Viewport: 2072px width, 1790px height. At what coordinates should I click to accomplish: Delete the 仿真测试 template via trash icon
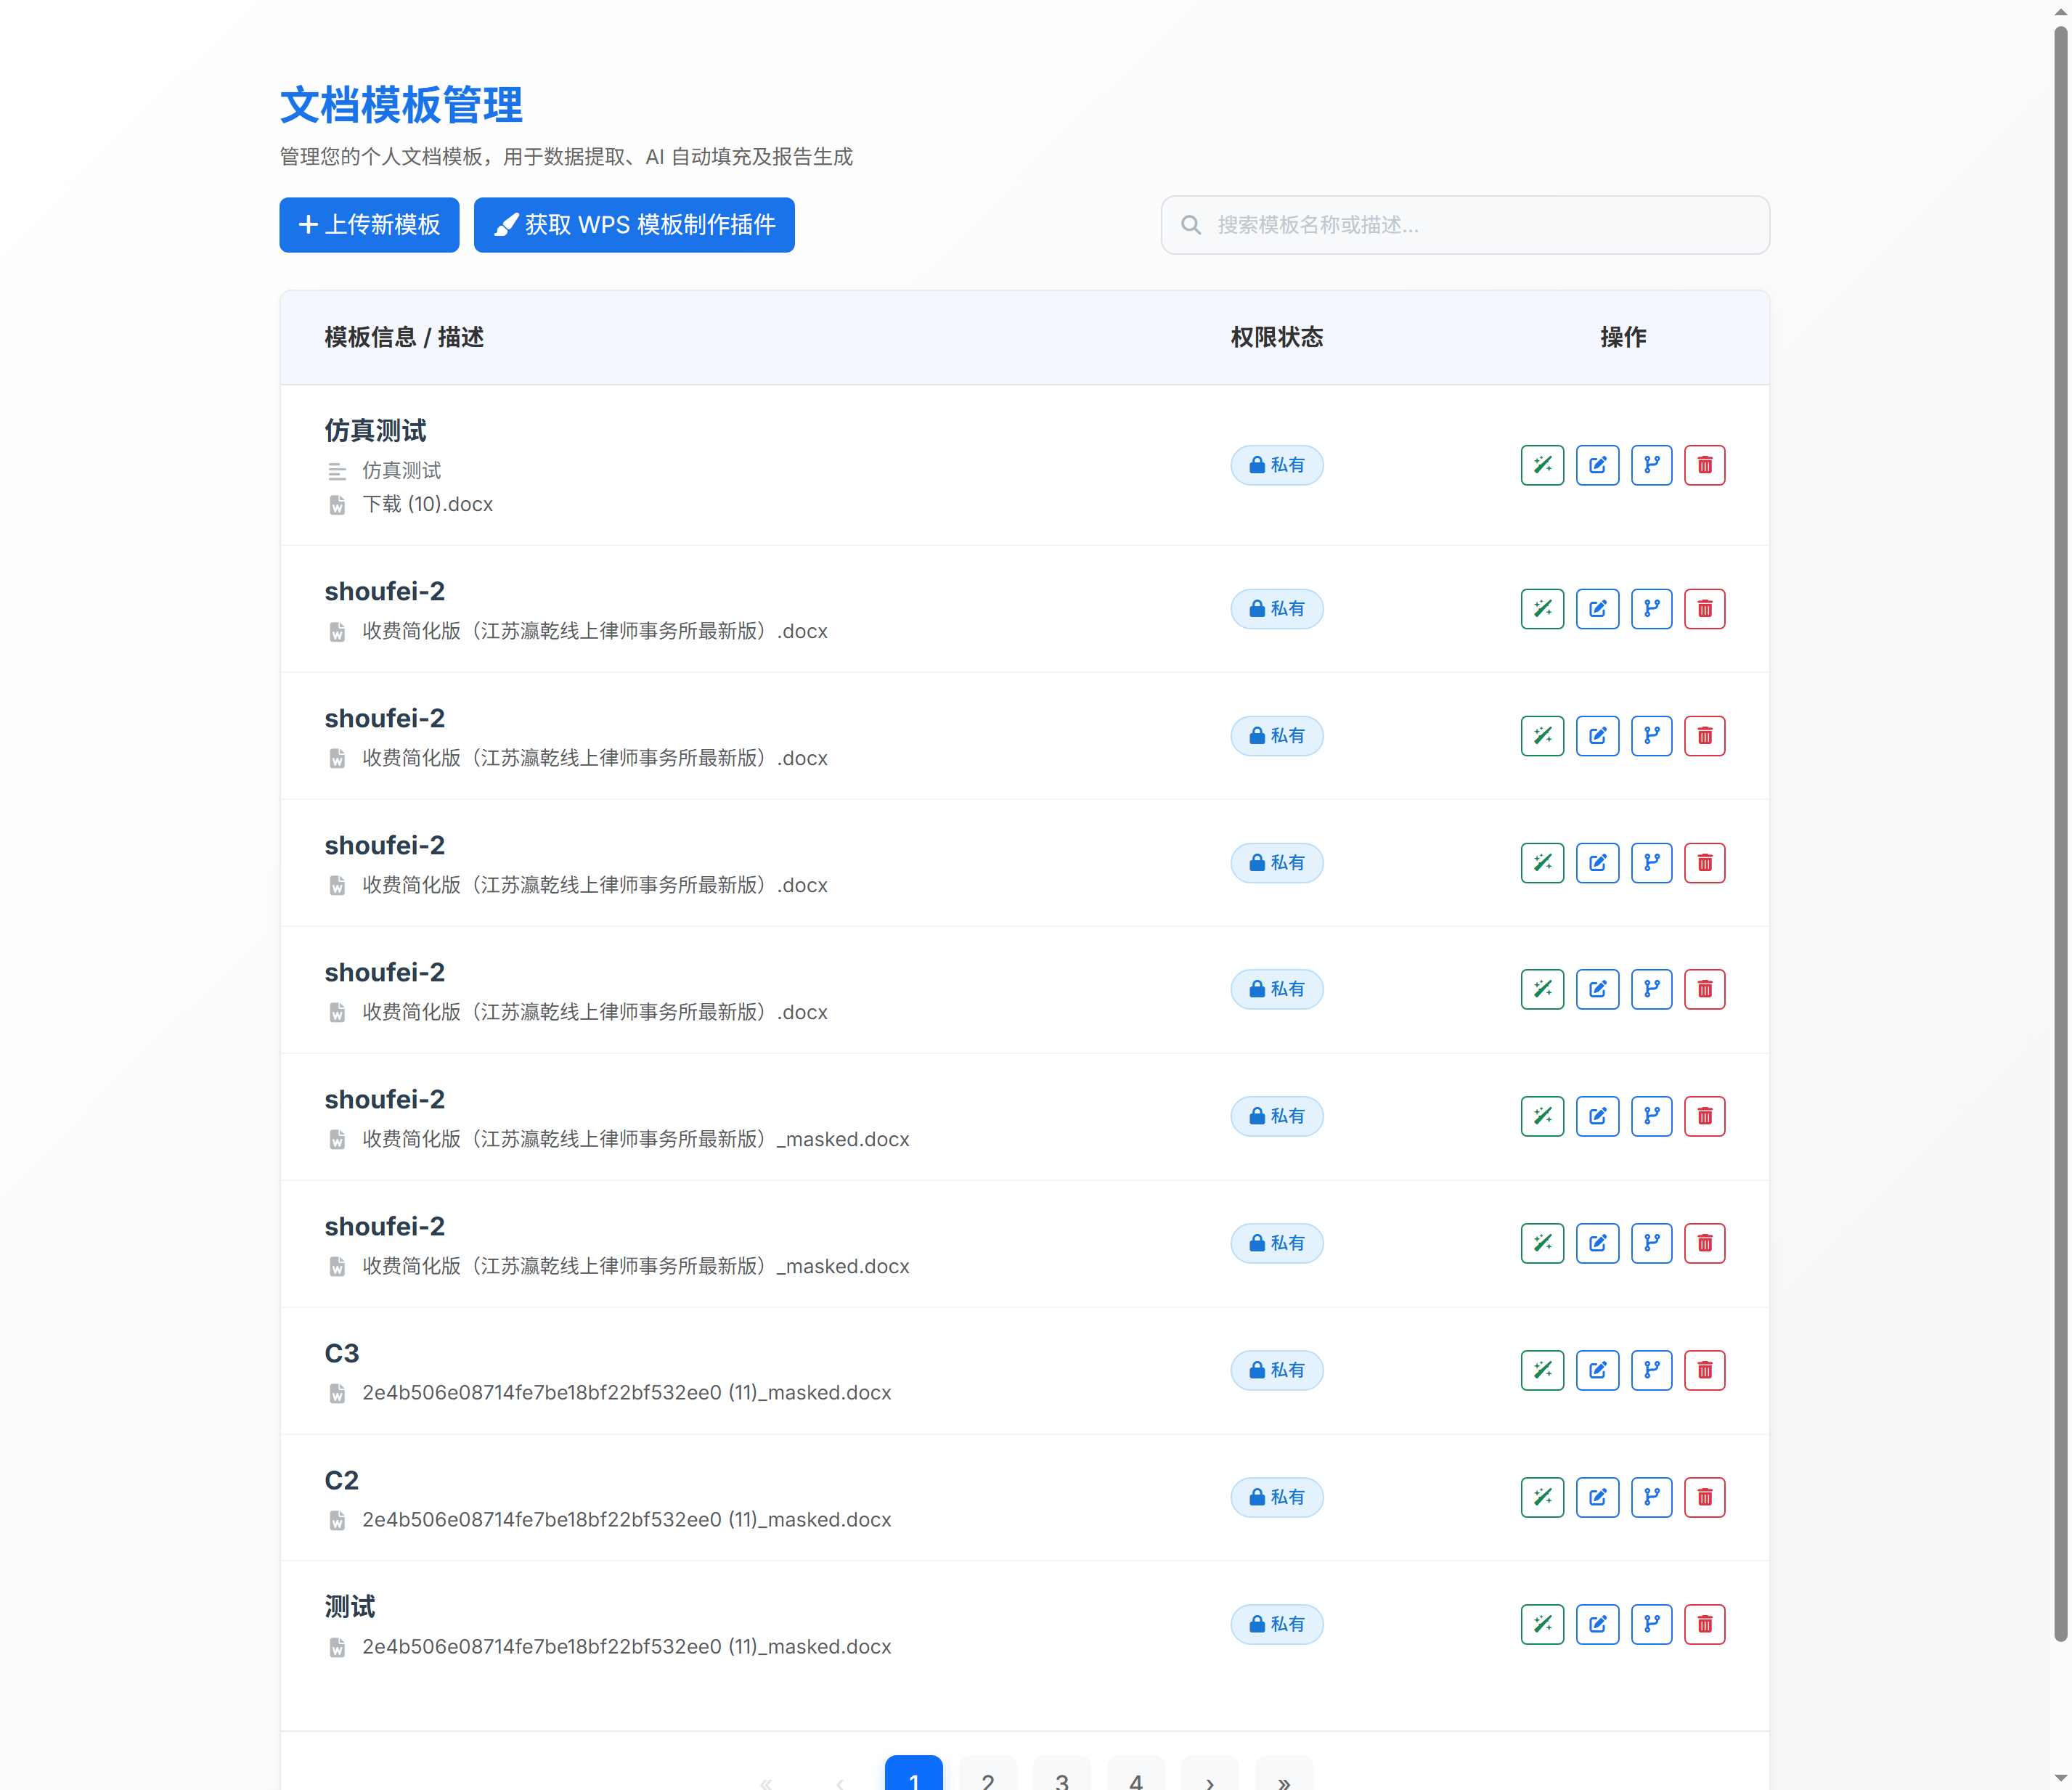tap(1706, 464)
